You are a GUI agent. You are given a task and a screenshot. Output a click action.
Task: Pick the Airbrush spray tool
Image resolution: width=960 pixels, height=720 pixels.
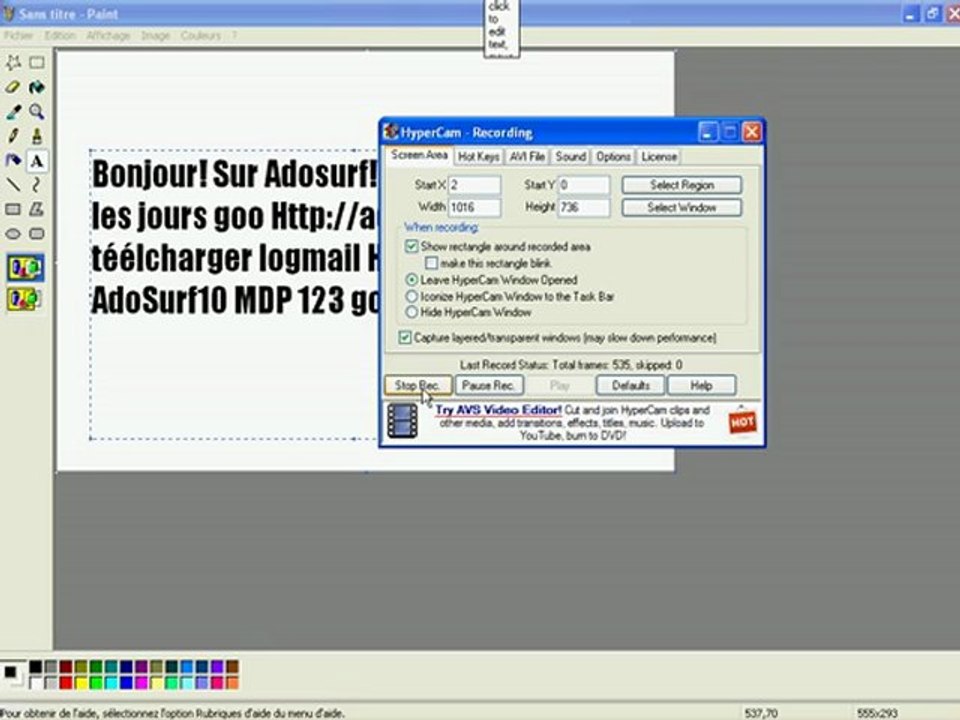(13, 160)
